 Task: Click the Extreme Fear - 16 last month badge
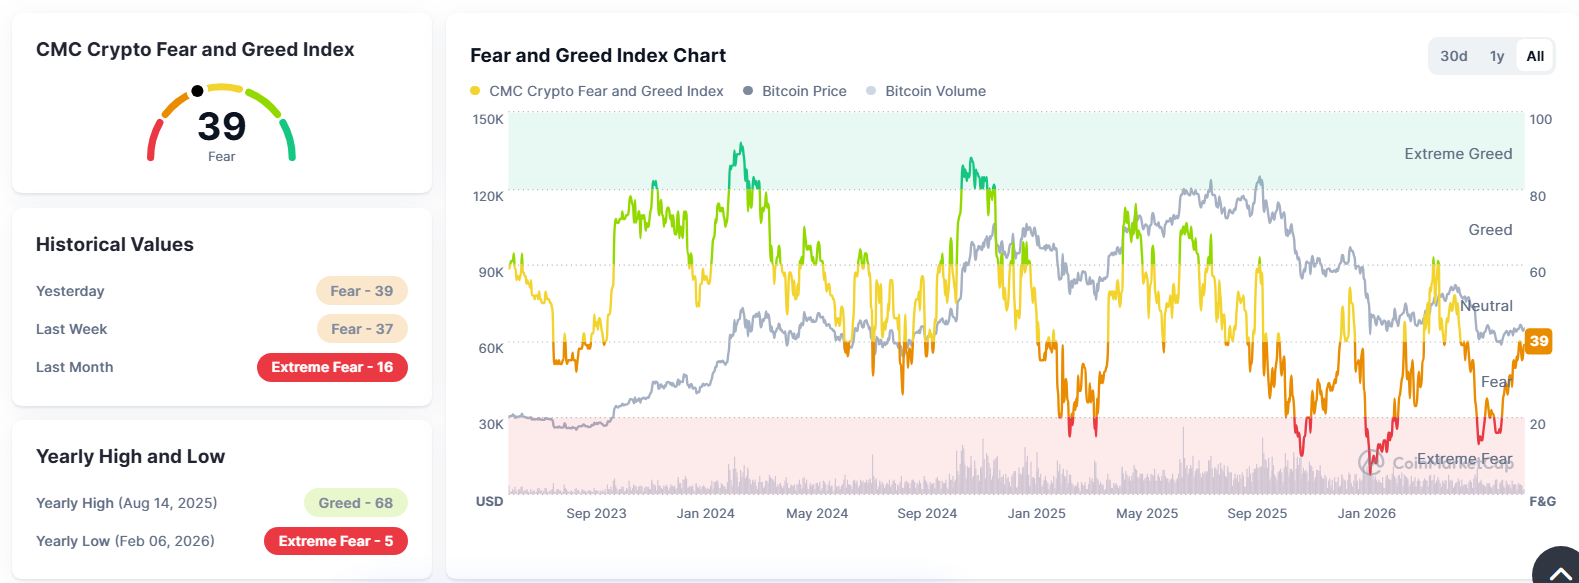point(332,367)
